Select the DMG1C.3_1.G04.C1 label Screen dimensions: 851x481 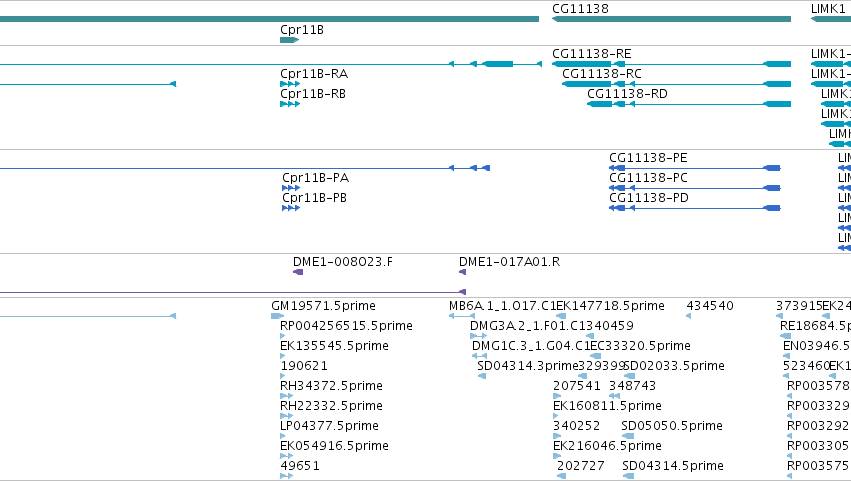(x=531, y=346)
